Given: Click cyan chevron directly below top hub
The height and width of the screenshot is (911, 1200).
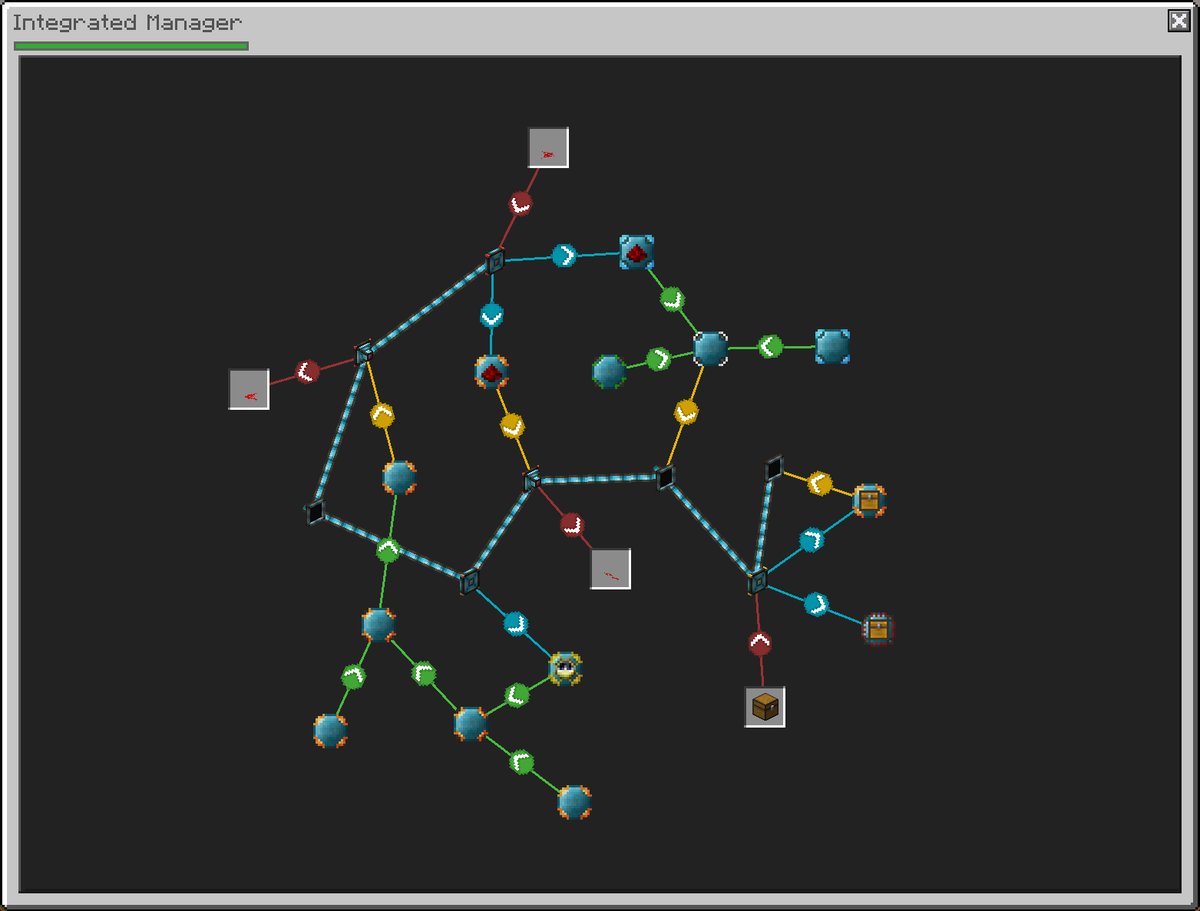Looking at the screenshot, I should click(x=491, y=316).
